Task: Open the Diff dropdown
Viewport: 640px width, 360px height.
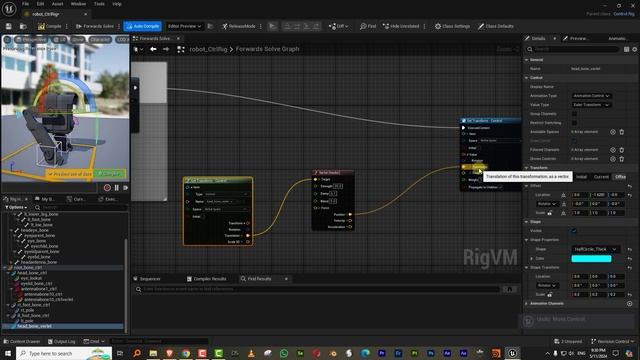Action: click(338, 26)
